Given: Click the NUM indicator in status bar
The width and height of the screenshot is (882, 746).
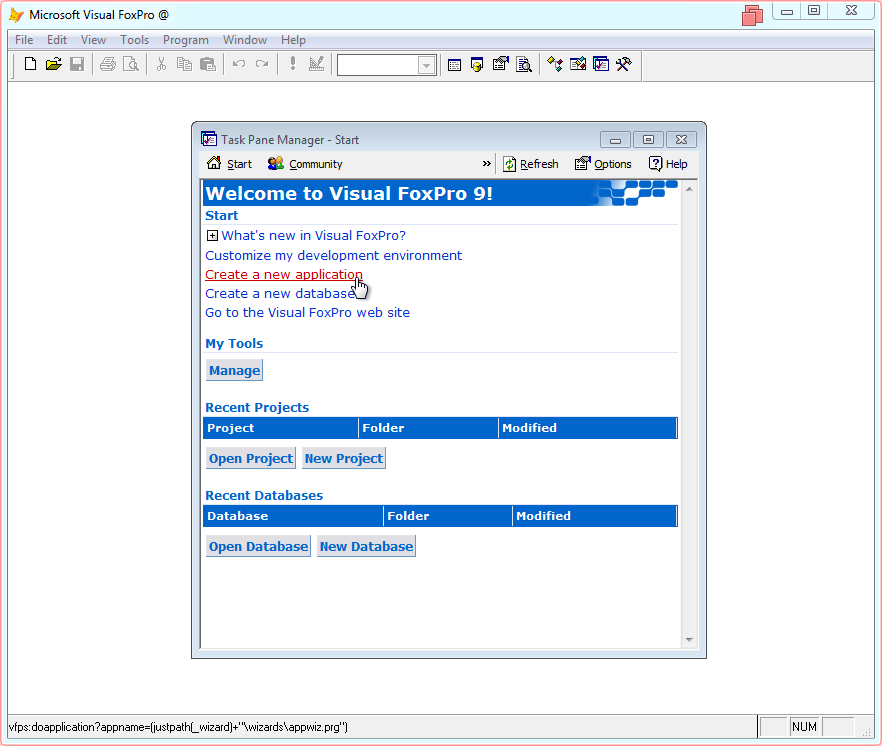Looking at the screenshot, I should pos(804,727).
